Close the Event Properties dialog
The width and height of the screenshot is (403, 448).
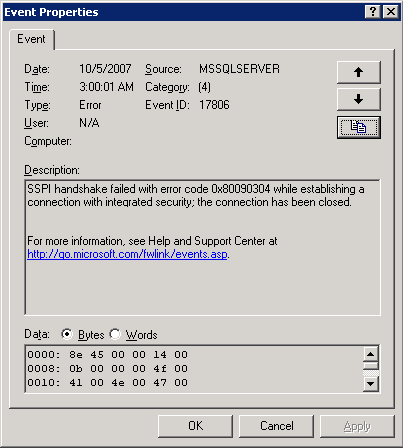(x=391, y=12)
